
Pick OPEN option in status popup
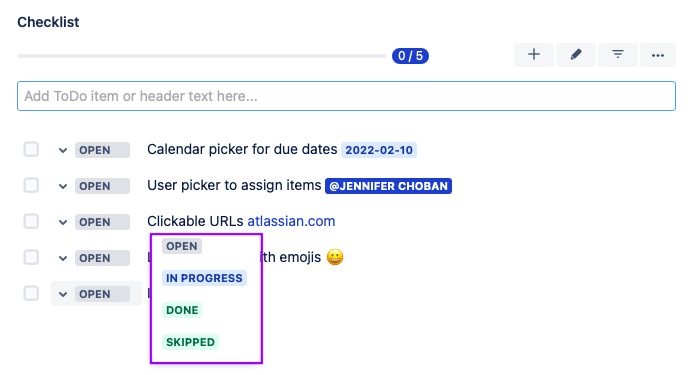coord(182,246)
